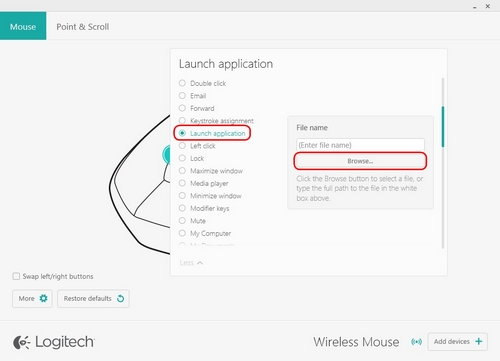The image size is (500, 361).
Task: Select the Modifier keys option
Action: tap(182, 208)
